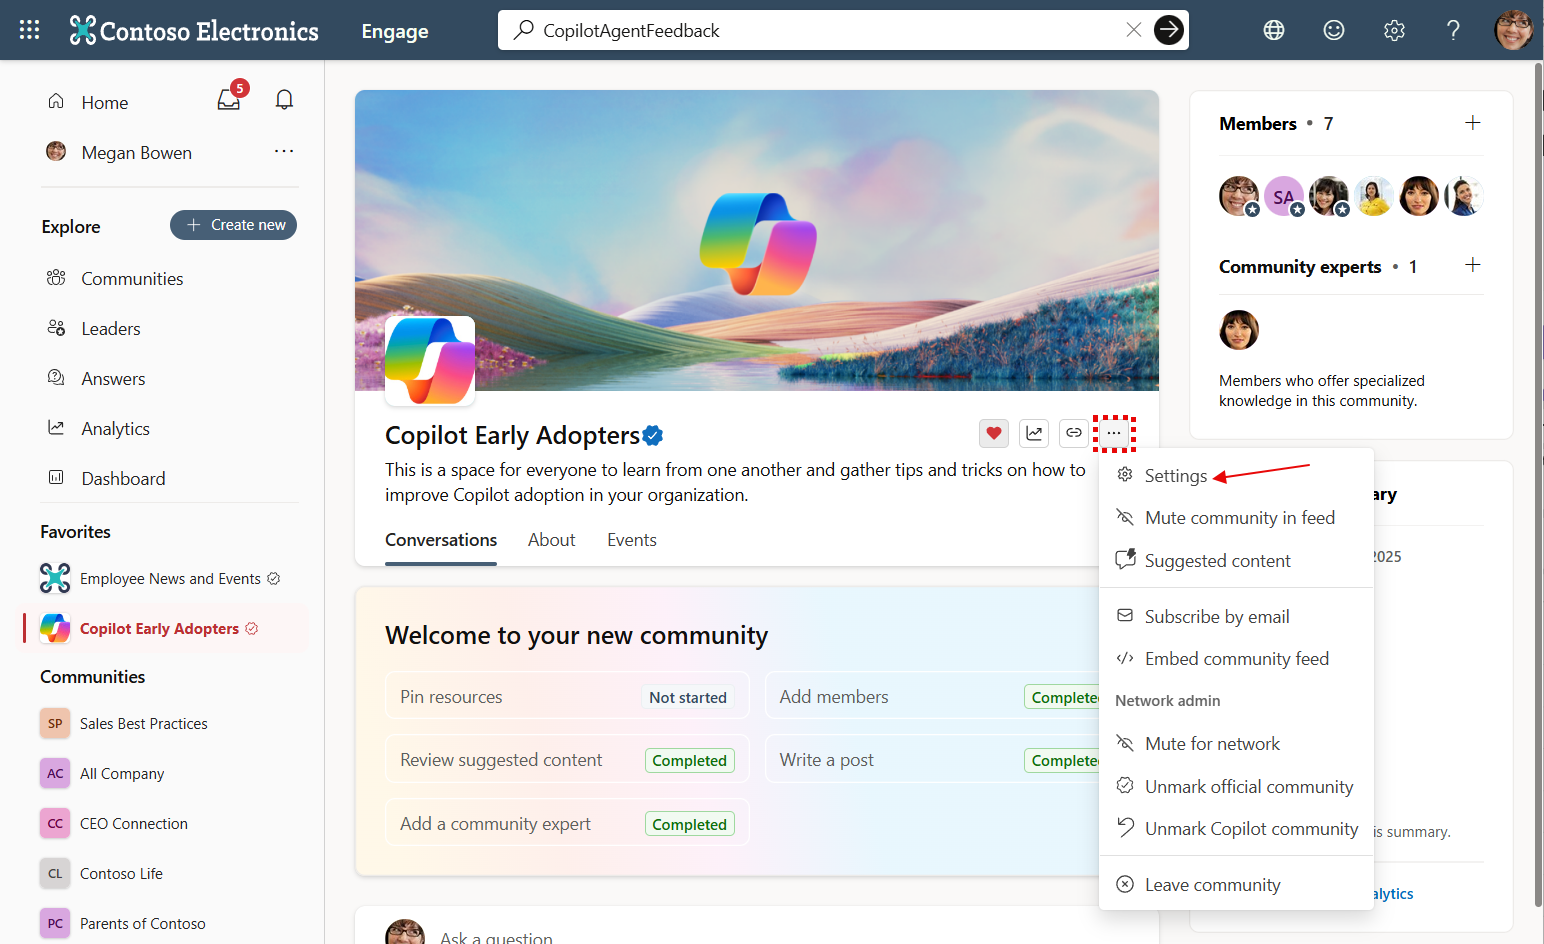The height and width of the screenshot is (944, 1544).
Task: Click the send feedback smiley icon
Action: (1333, 30)
